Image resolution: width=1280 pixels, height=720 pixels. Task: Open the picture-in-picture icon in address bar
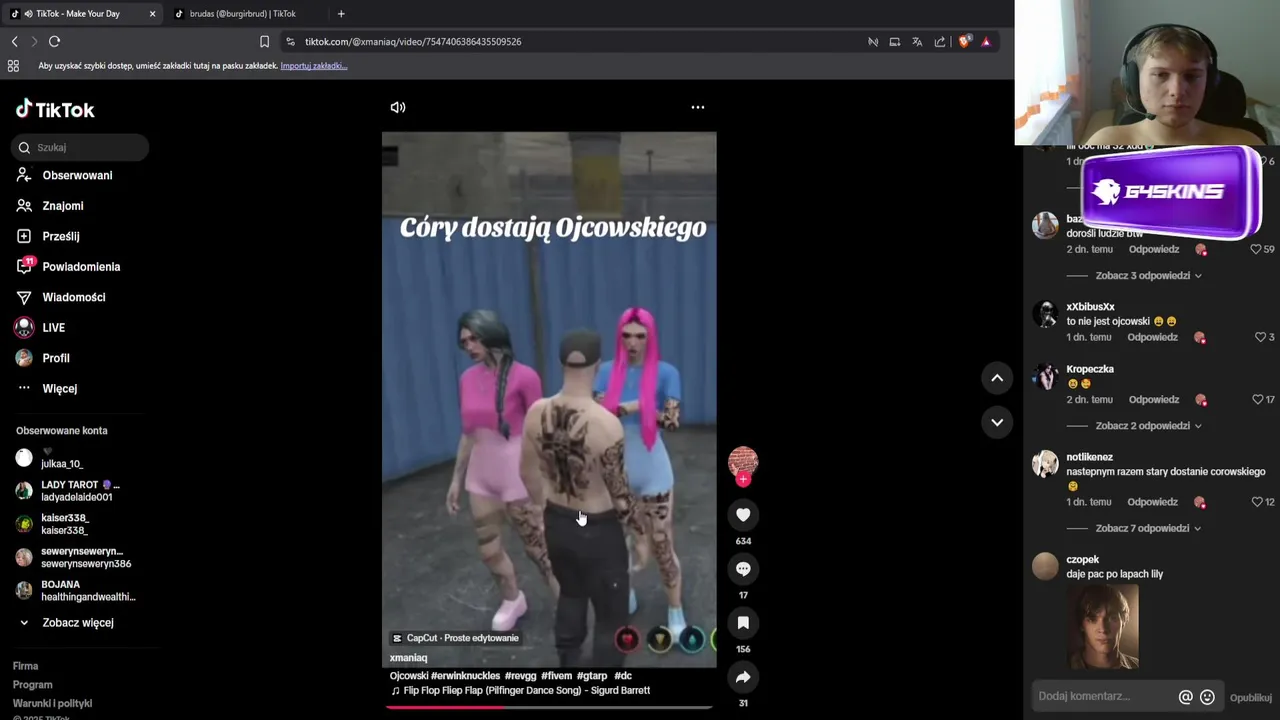[895, 42]
